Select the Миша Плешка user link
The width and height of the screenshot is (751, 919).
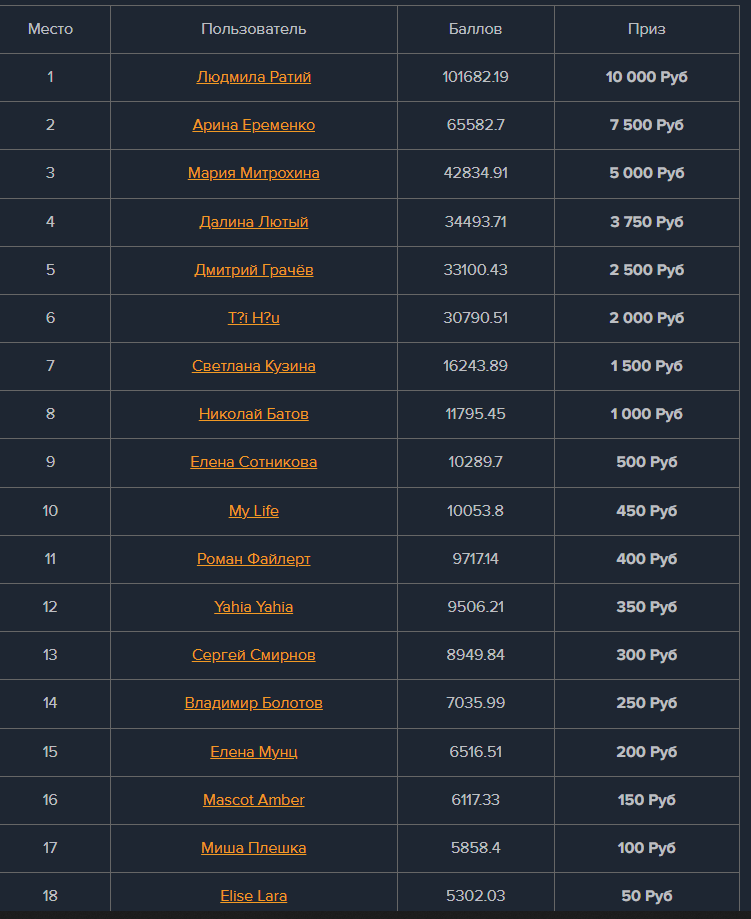pyautogui.click(x=254, y=848)
